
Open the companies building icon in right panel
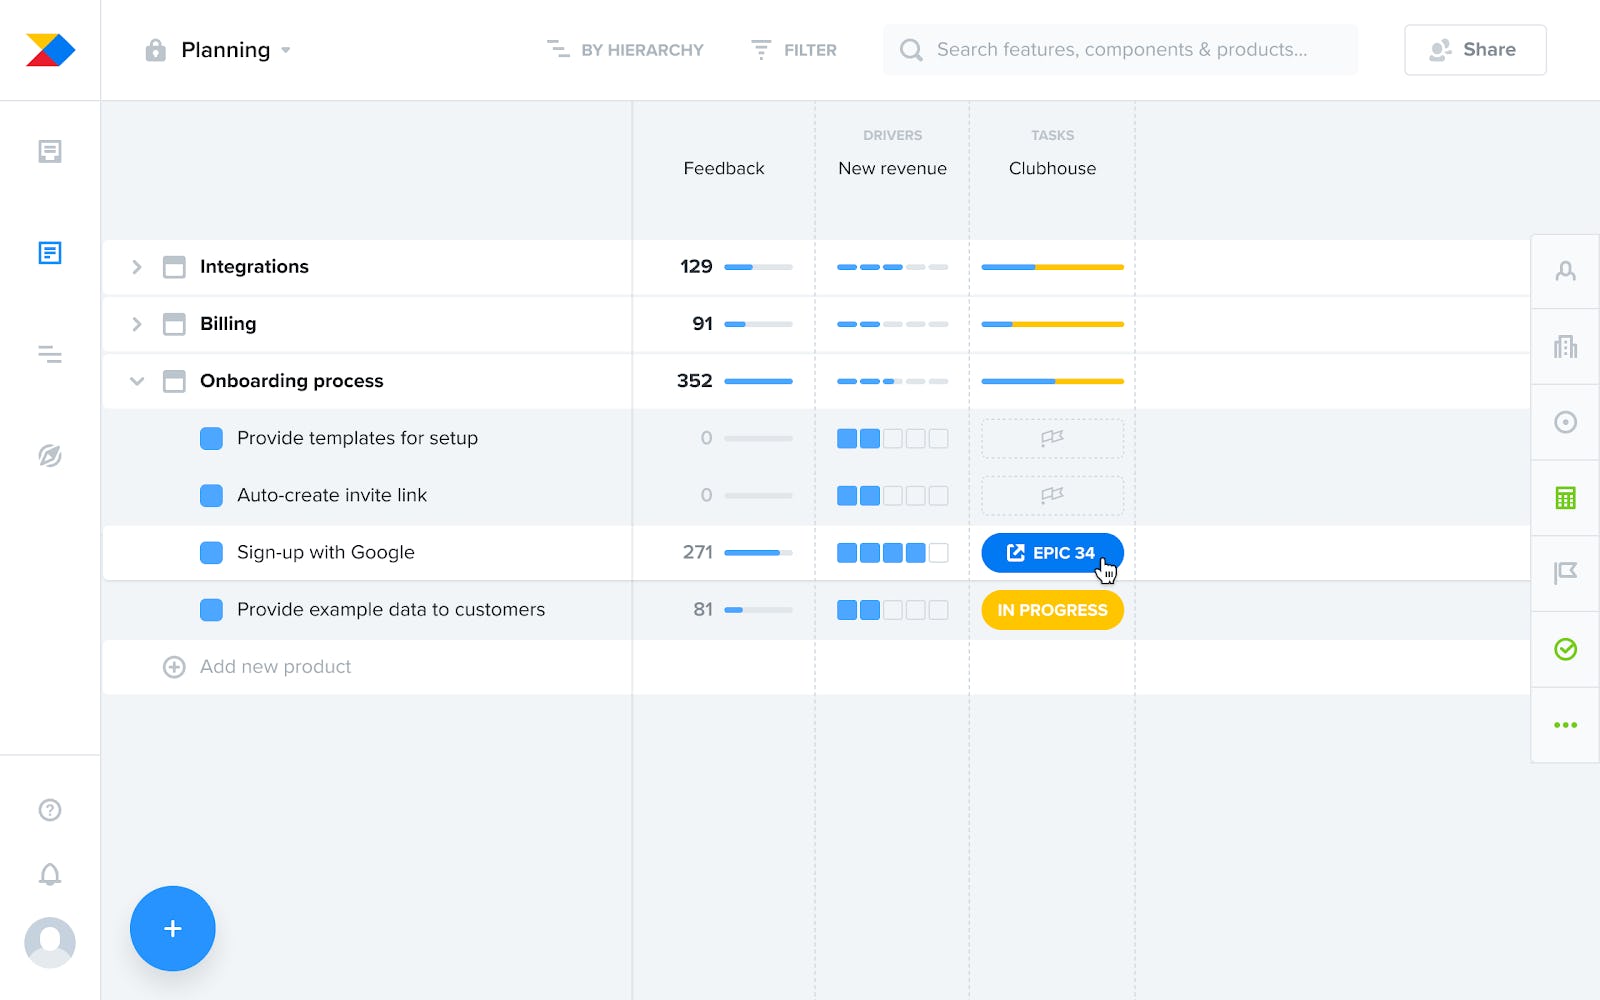coord(1565,347)
